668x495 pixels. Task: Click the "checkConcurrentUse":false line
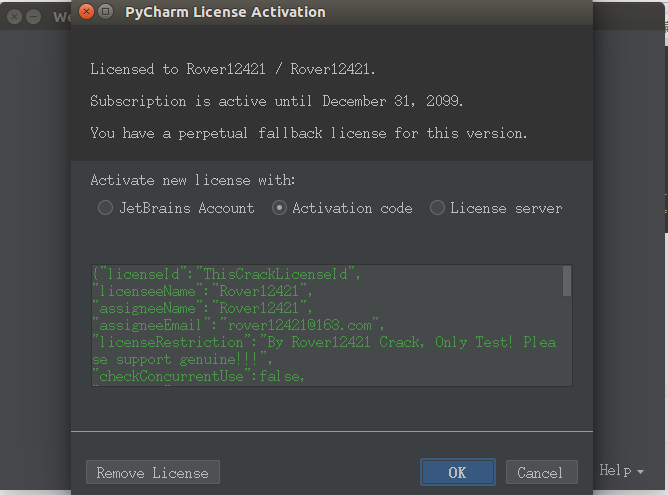click(x=199, y=376)
